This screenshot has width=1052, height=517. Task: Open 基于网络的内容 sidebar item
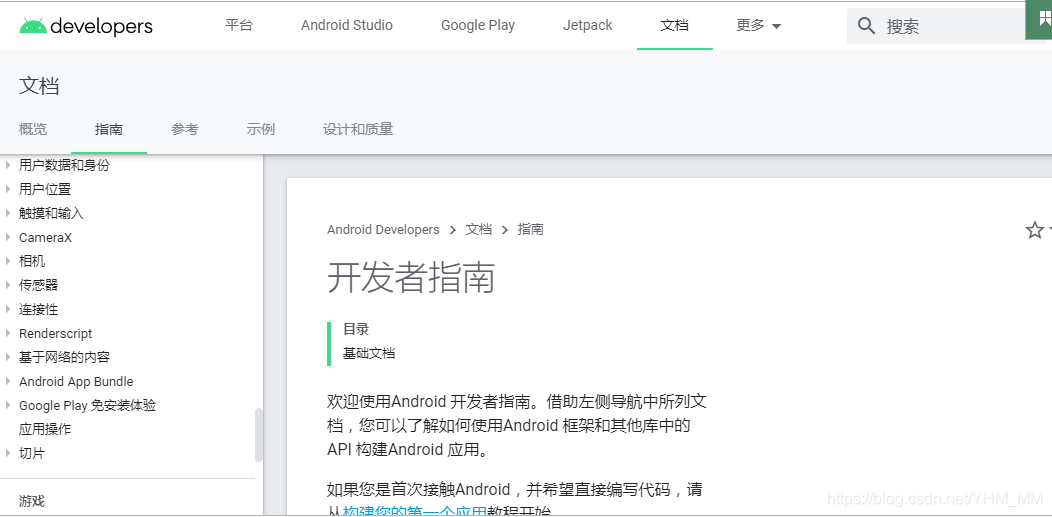[x=64, y=357]
